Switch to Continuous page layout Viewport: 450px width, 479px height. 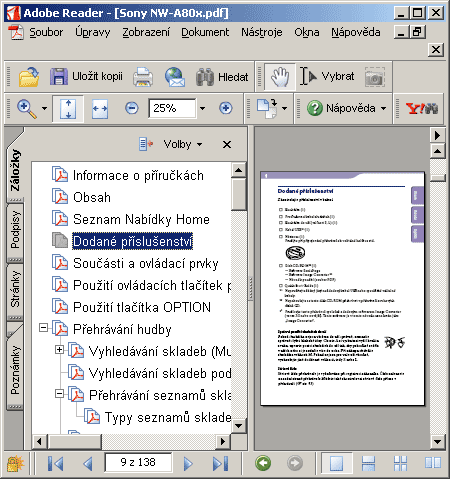[368, 463]
